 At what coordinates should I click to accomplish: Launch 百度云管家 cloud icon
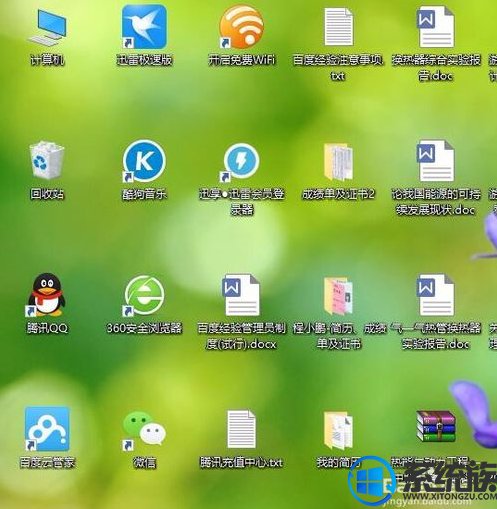point(47,429)
